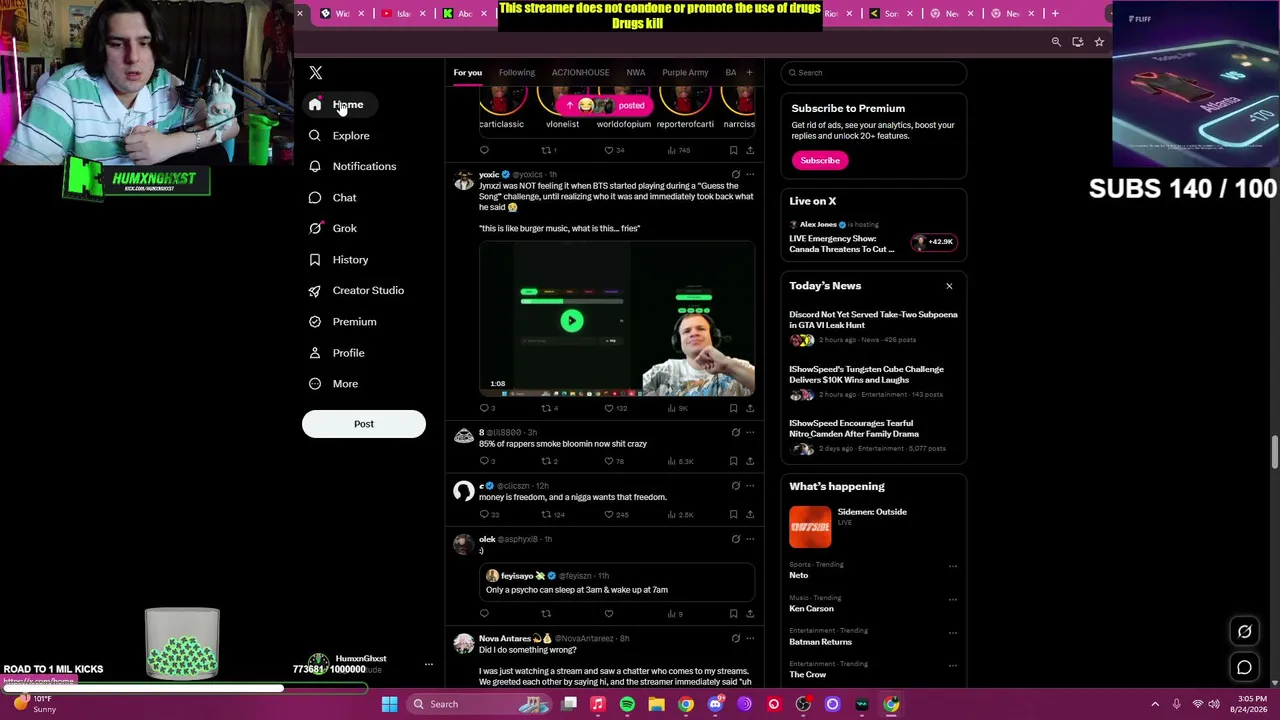
Task: Show hidden system tray icons
Action: pyautogui.click(x=1155, y=704)
